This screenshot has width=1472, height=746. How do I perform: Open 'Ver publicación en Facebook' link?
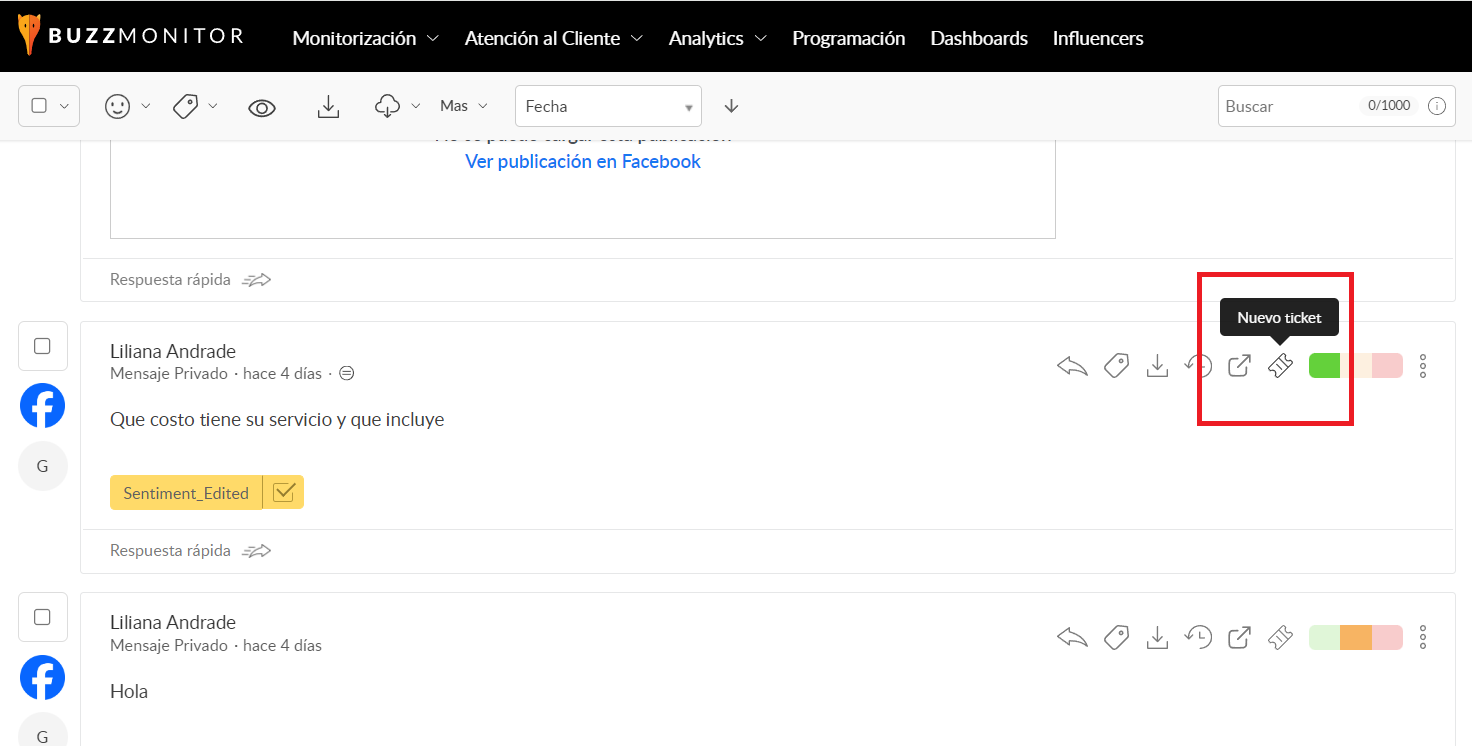click(x=583, y=161)
